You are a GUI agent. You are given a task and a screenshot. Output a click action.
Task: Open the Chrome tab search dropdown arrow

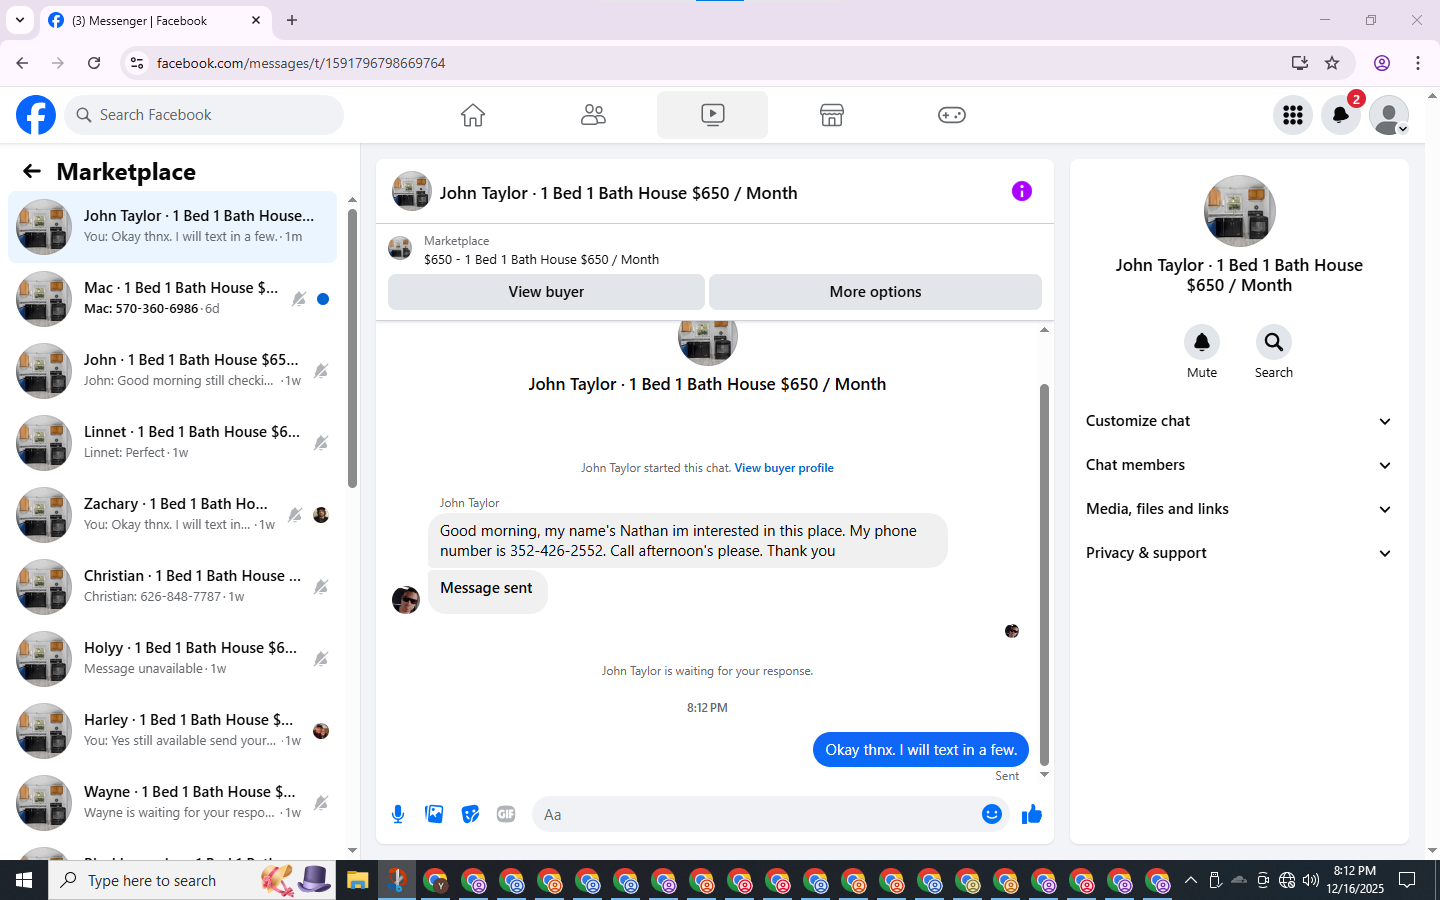pyautogui.click(x=20, y=20)
